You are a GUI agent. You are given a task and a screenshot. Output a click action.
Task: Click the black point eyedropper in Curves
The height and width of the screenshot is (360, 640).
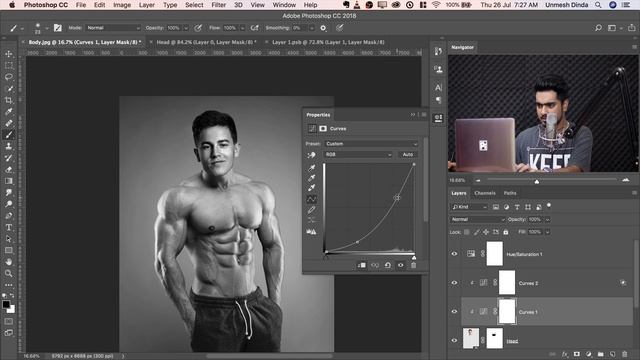[x=311, y=168]
